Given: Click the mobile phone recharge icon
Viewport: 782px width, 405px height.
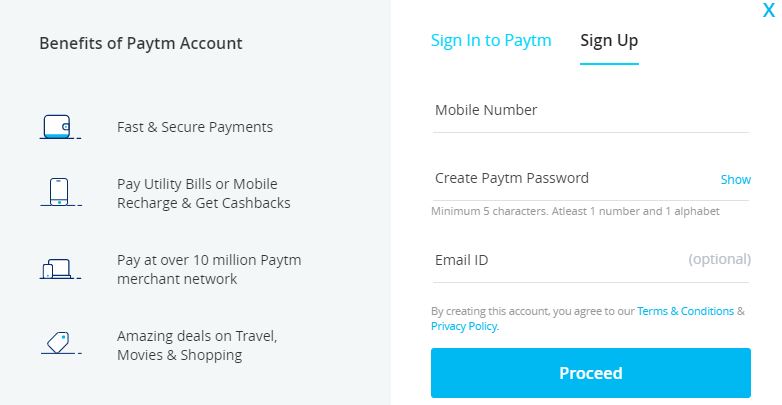Looking at the screenshot, I should click(58, 191).
